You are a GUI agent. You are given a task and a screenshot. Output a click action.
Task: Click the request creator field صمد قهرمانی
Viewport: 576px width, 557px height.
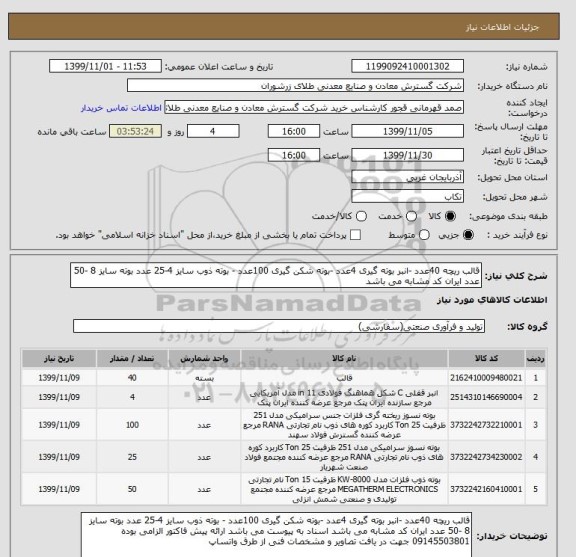tap(314, 108)
